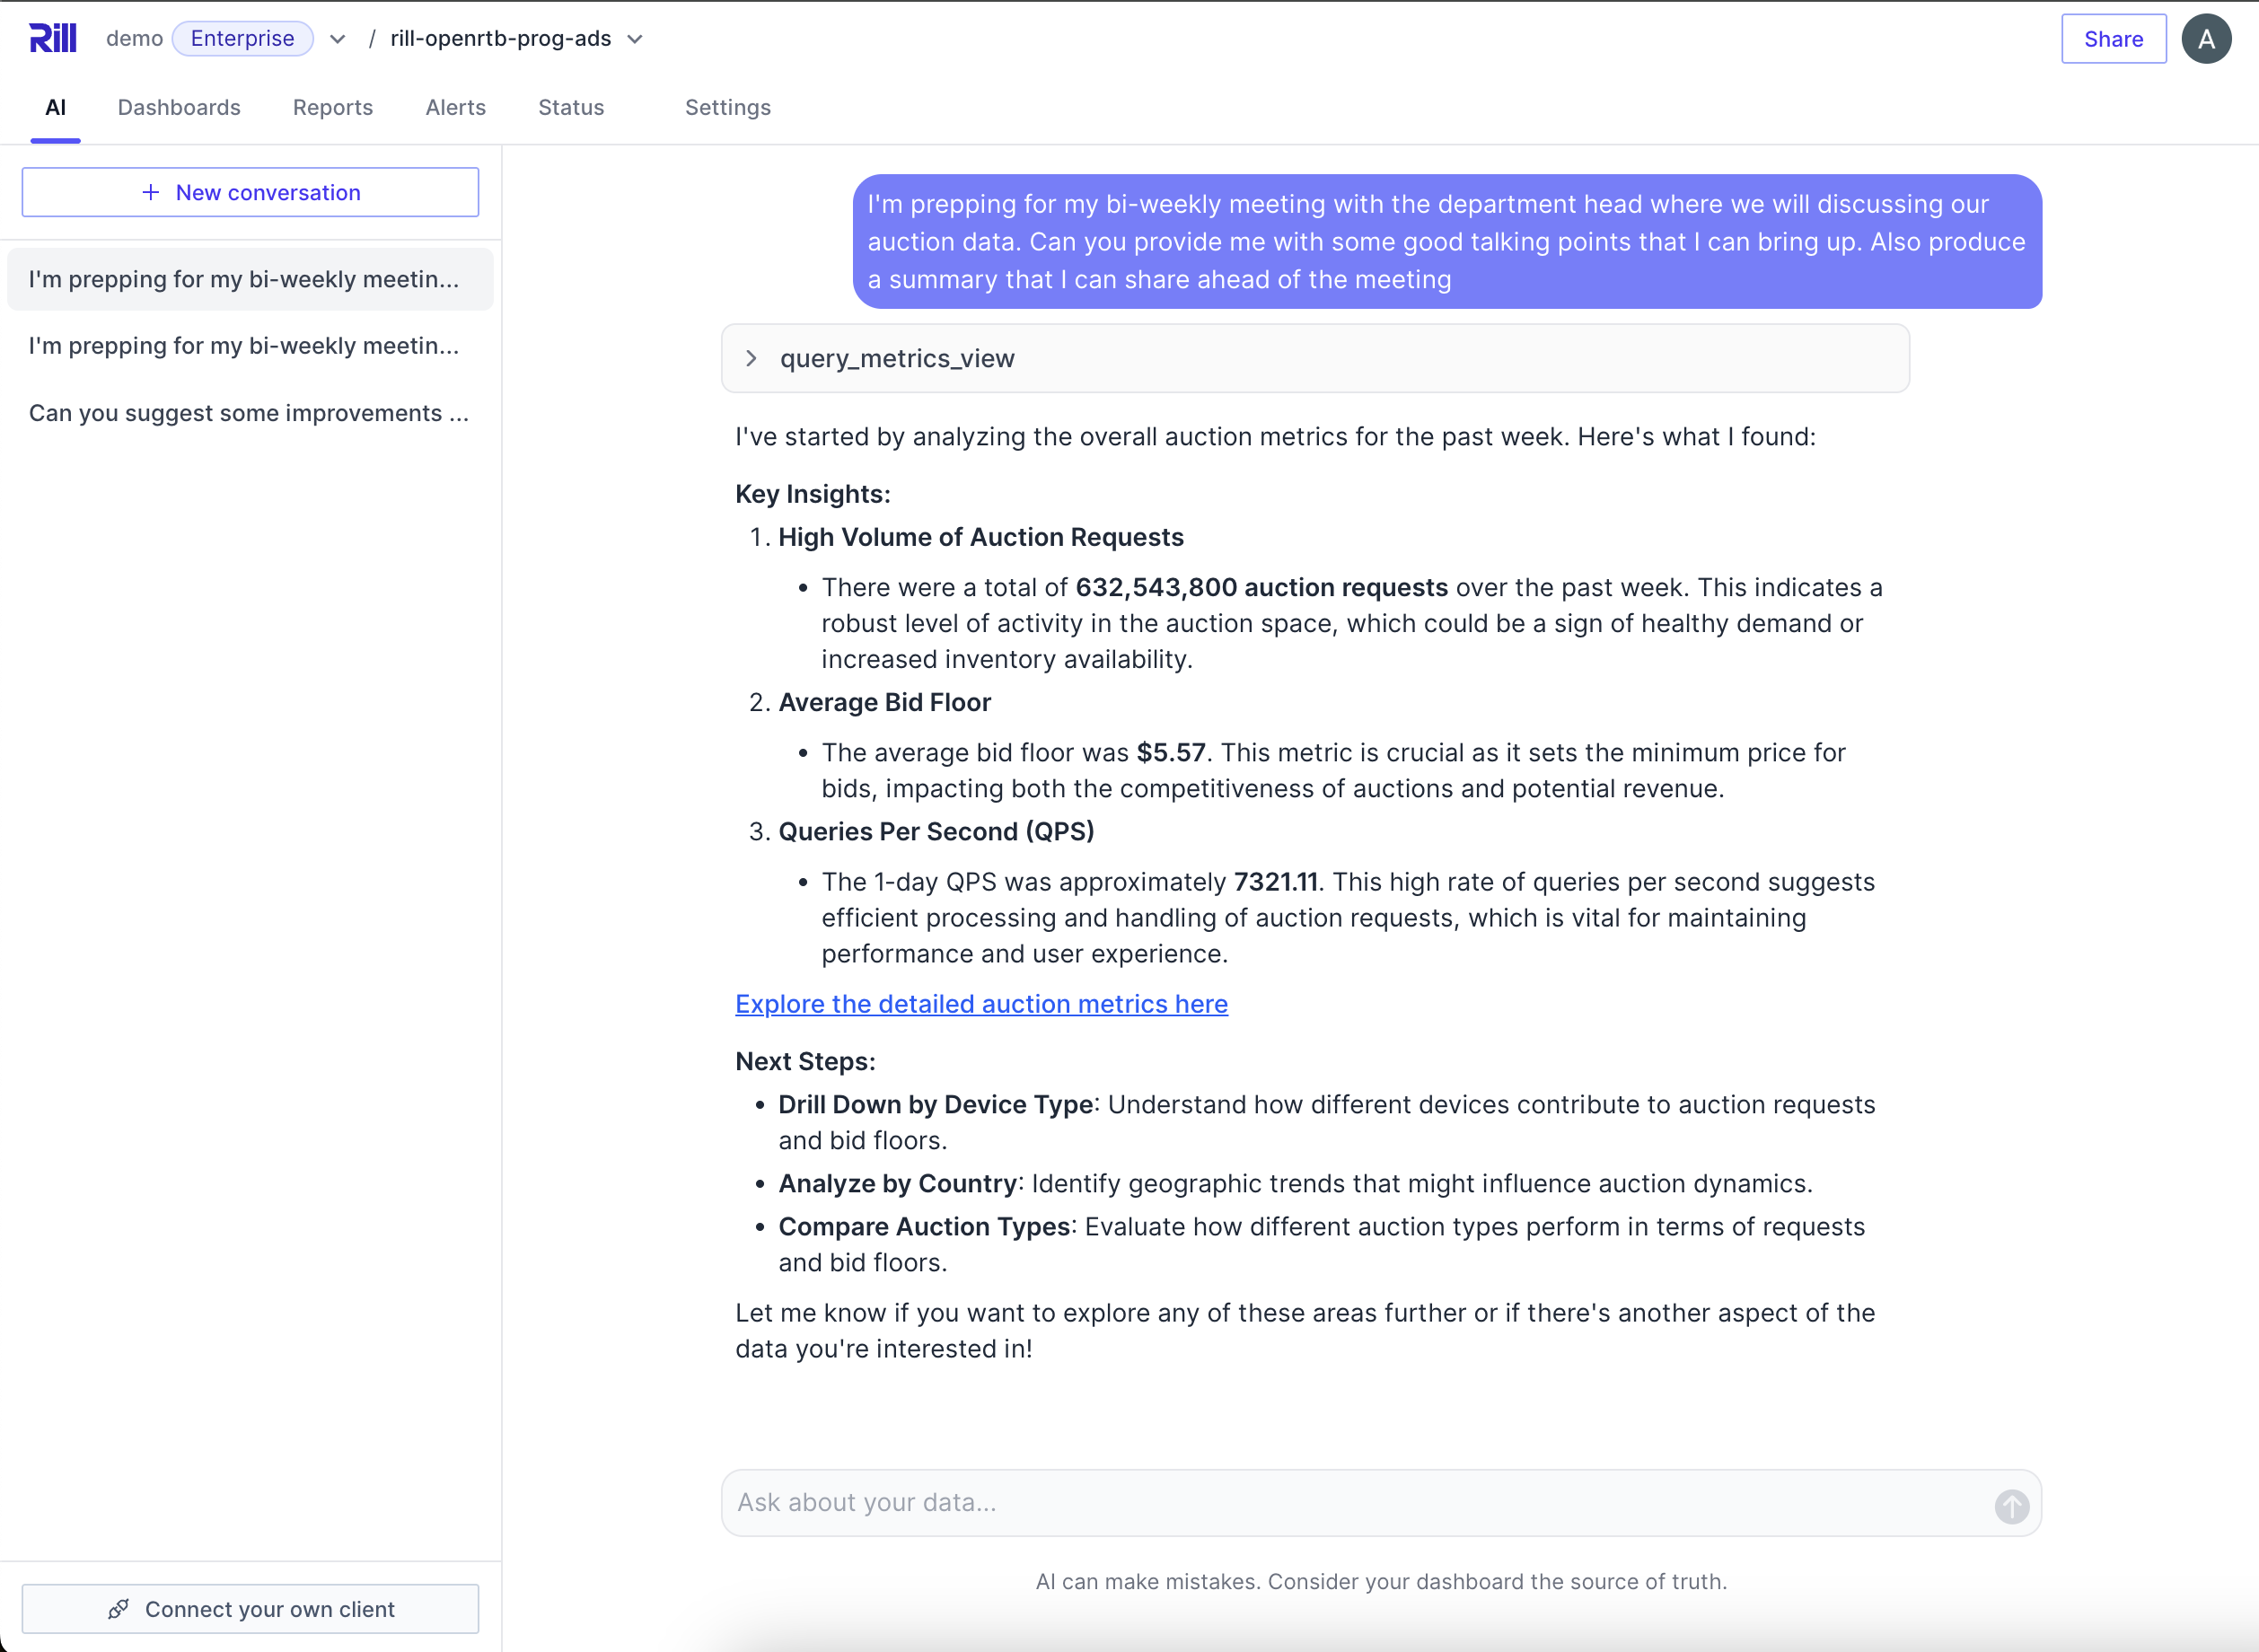Click the Enterprise plan badge
This screenshot has height=1652, width=2259.
242,38
